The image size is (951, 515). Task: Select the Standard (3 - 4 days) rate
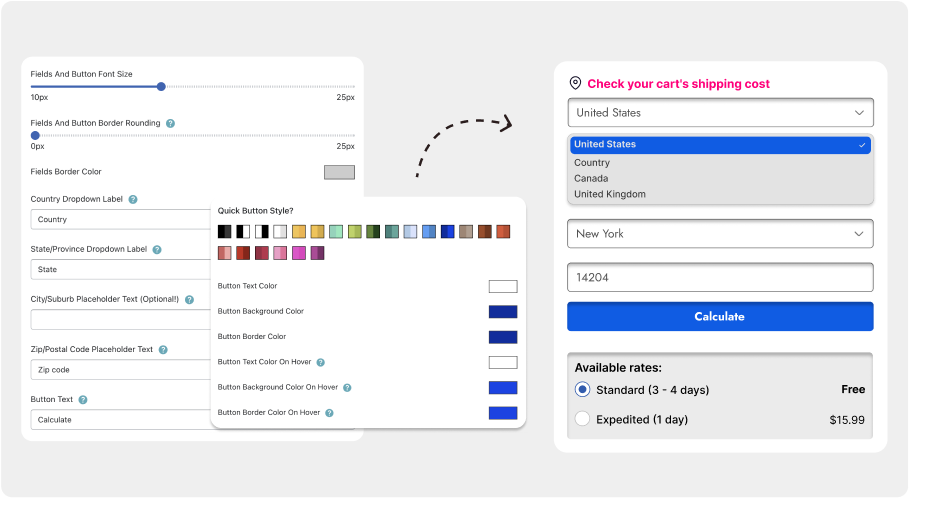point(582,389)
